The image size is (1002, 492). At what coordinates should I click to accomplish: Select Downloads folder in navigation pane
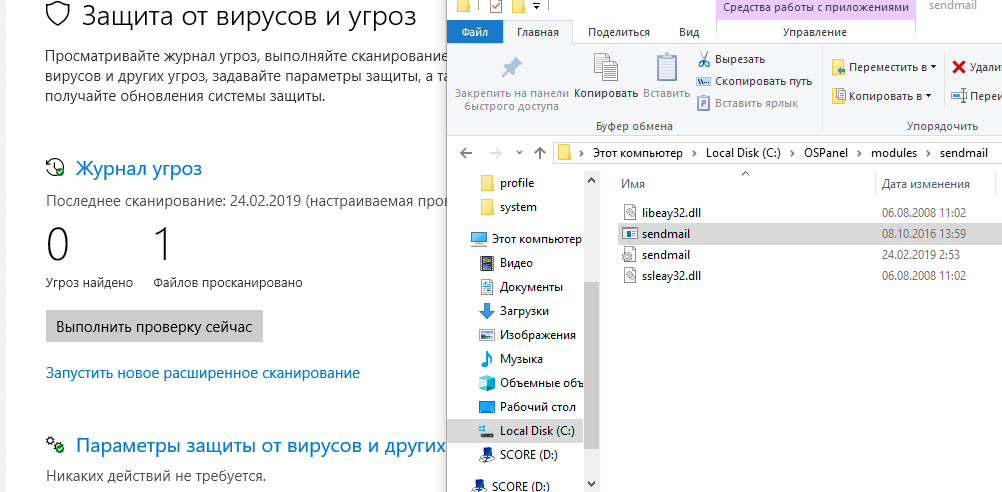(523, 311)
